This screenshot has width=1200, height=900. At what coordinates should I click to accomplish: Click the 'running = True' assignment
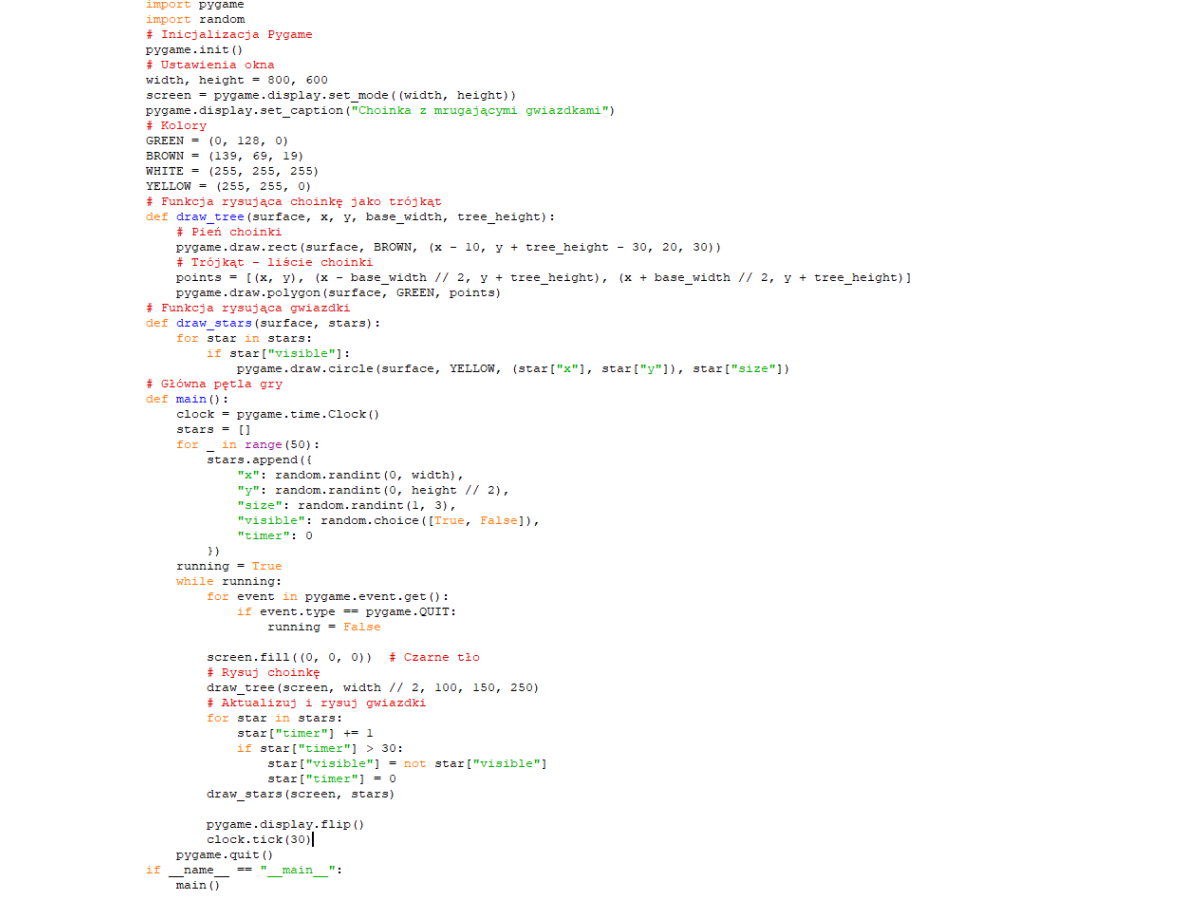(x=229, y=566)
